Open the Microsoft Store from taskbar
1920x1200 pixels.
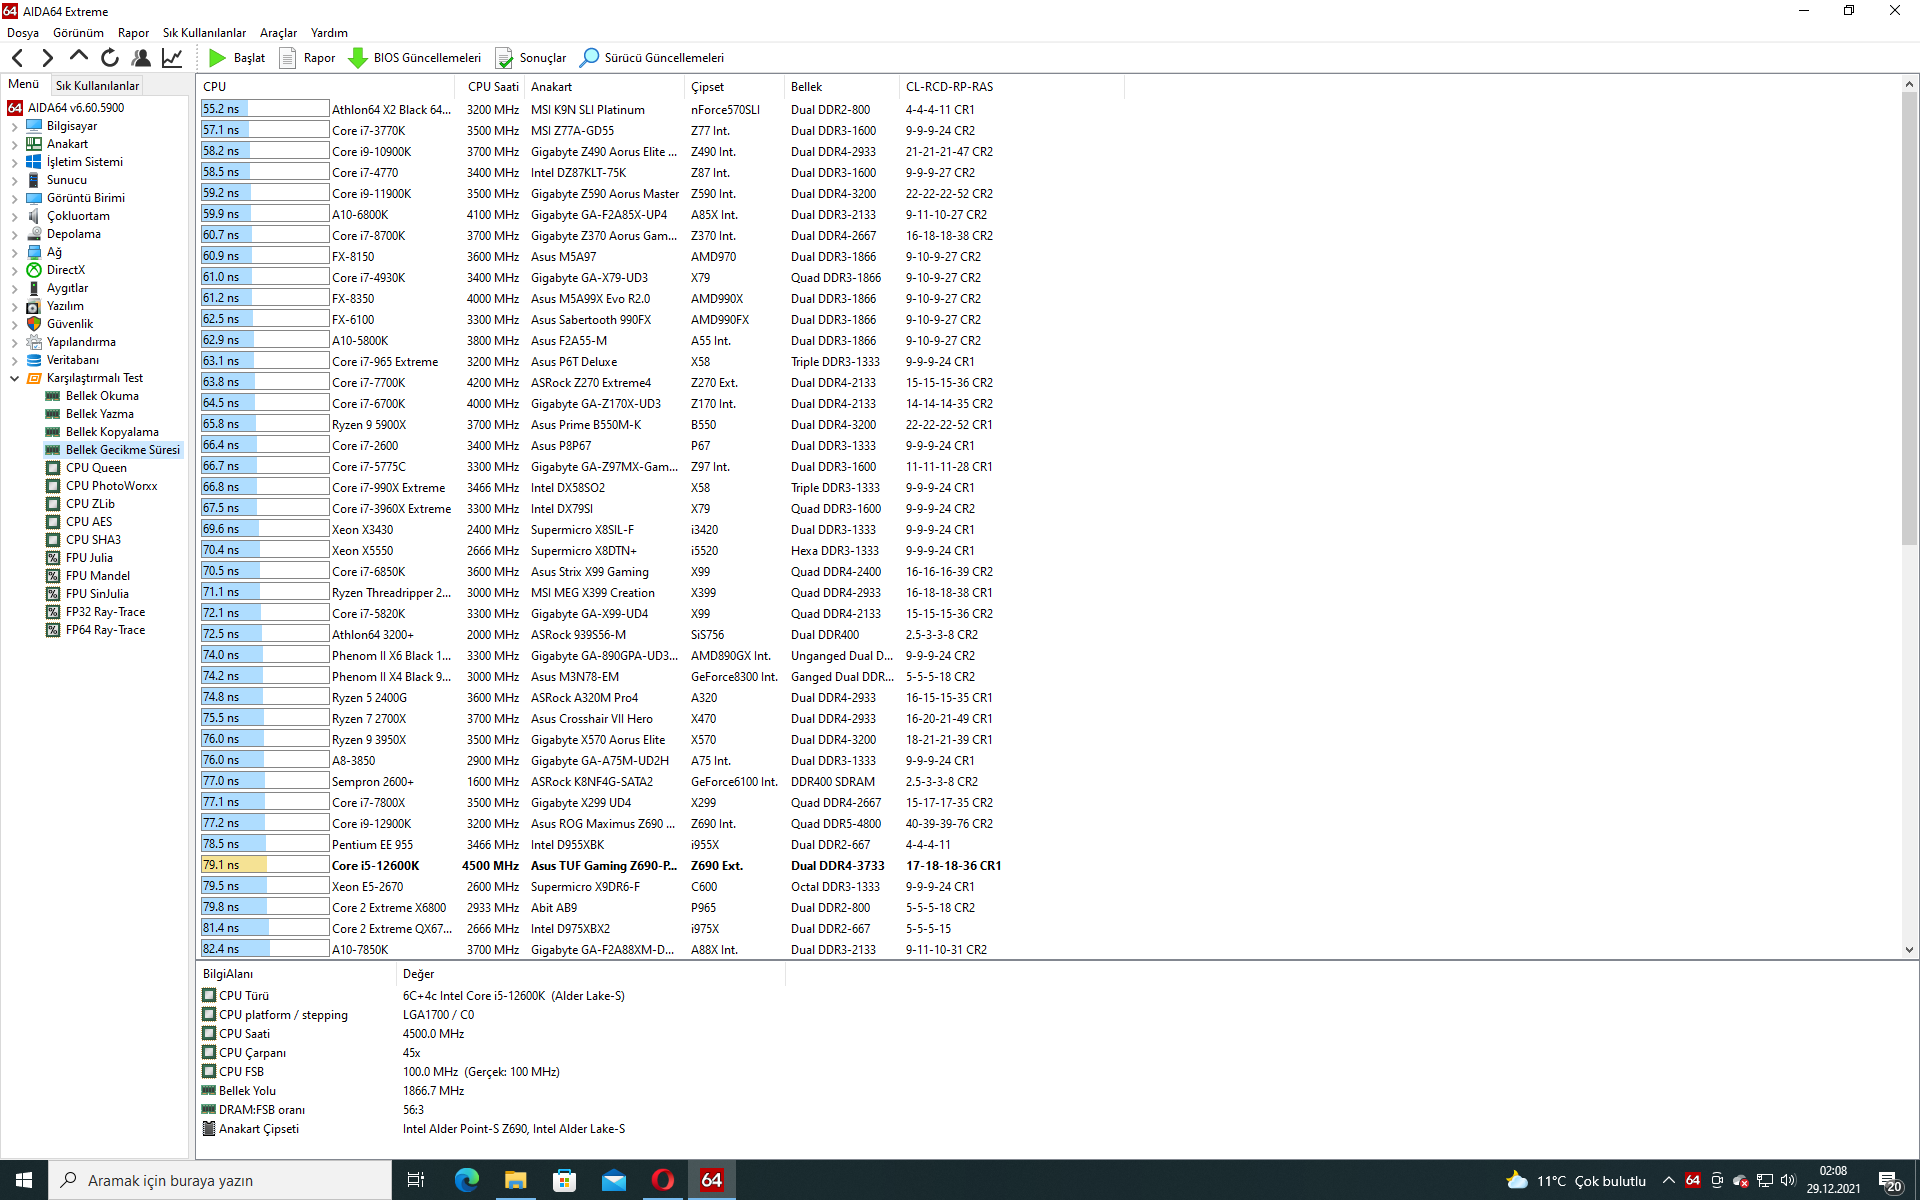point(564,1180)
